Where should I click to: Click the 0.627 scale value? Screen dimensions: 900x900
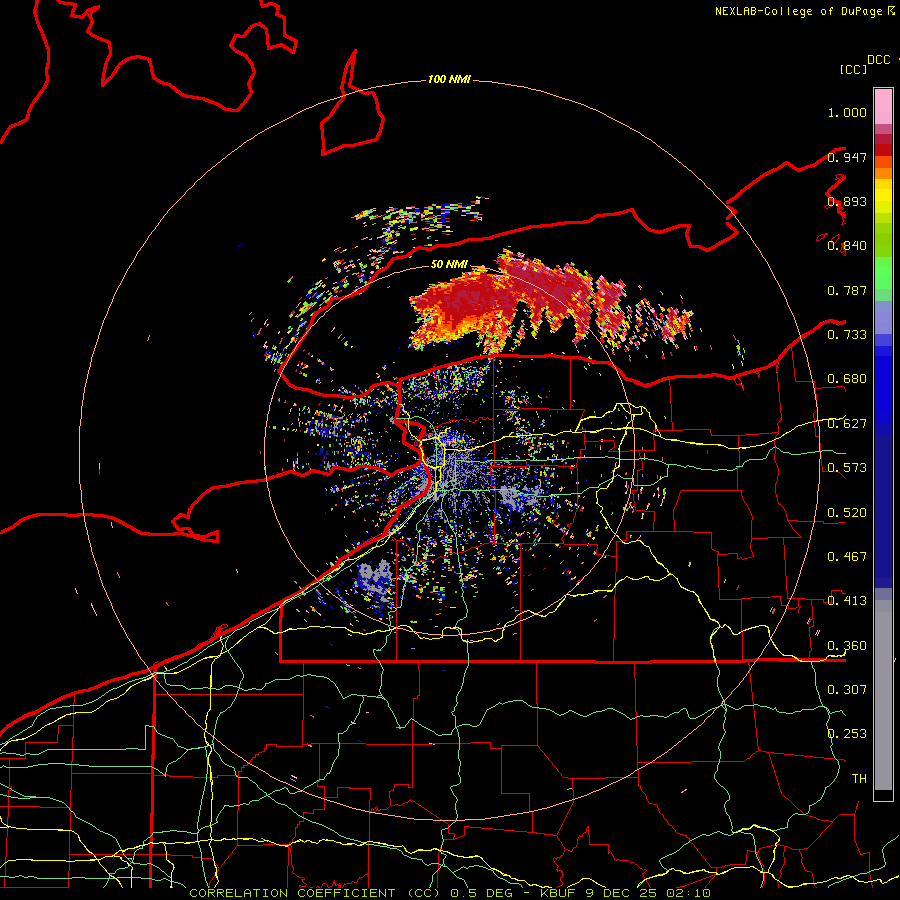coord(847,424)
